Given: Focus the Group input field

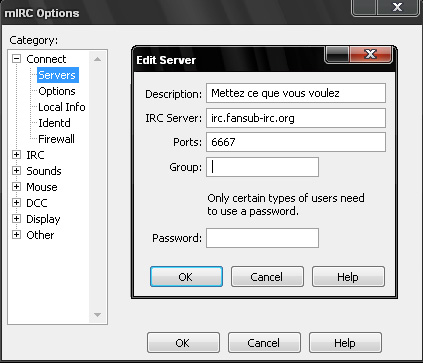Looking at the screenshot, I should [262, 167].
